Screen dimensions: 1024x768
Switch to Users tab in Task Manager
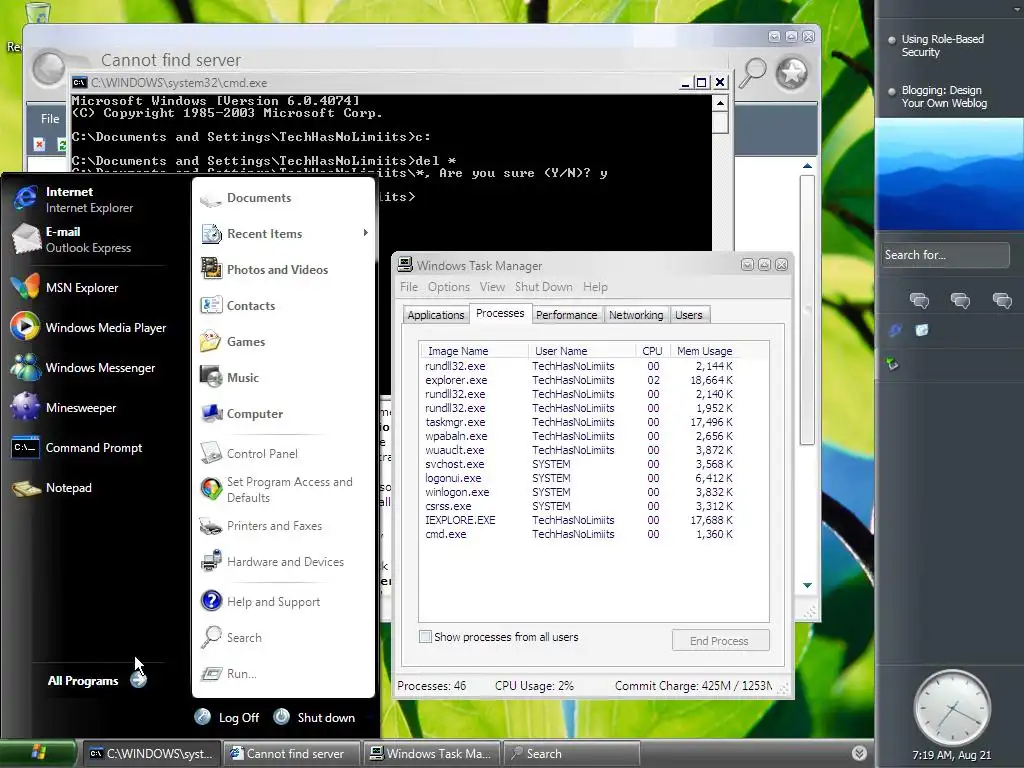point(688,315)
